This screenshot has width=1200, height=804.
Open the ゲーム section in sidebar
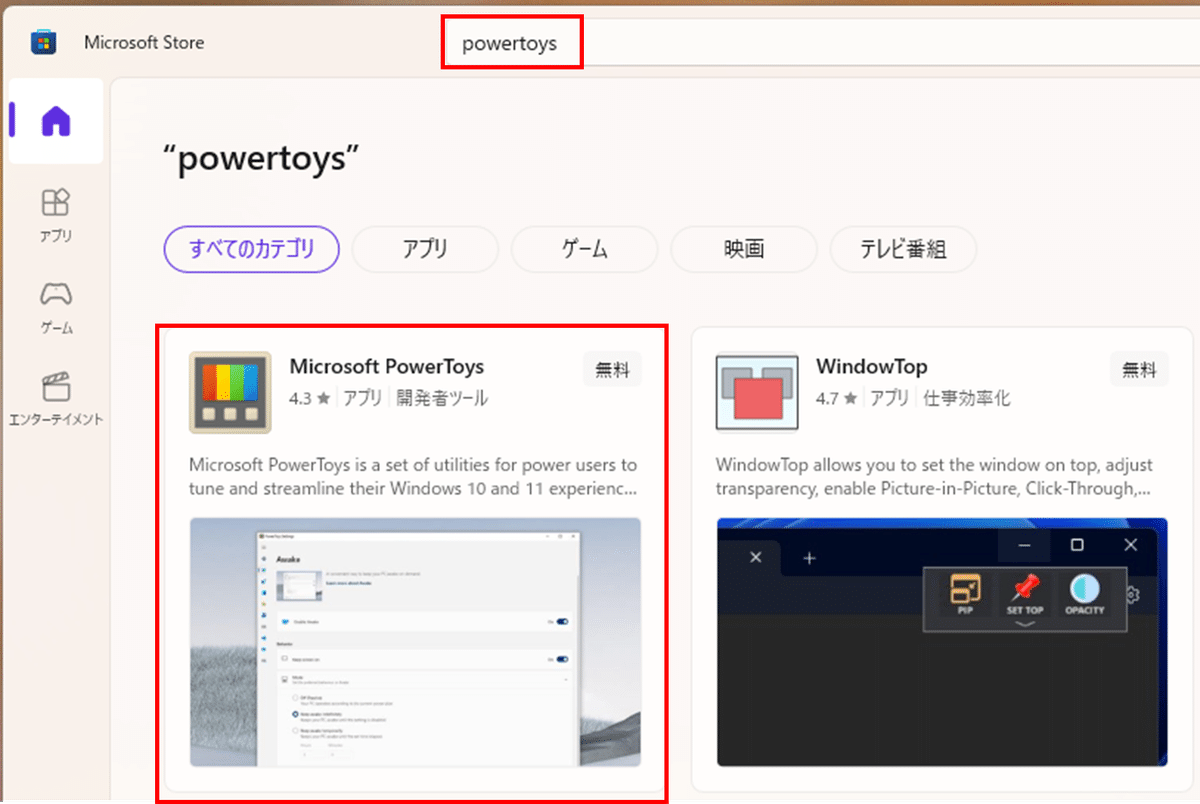point(56,308)
